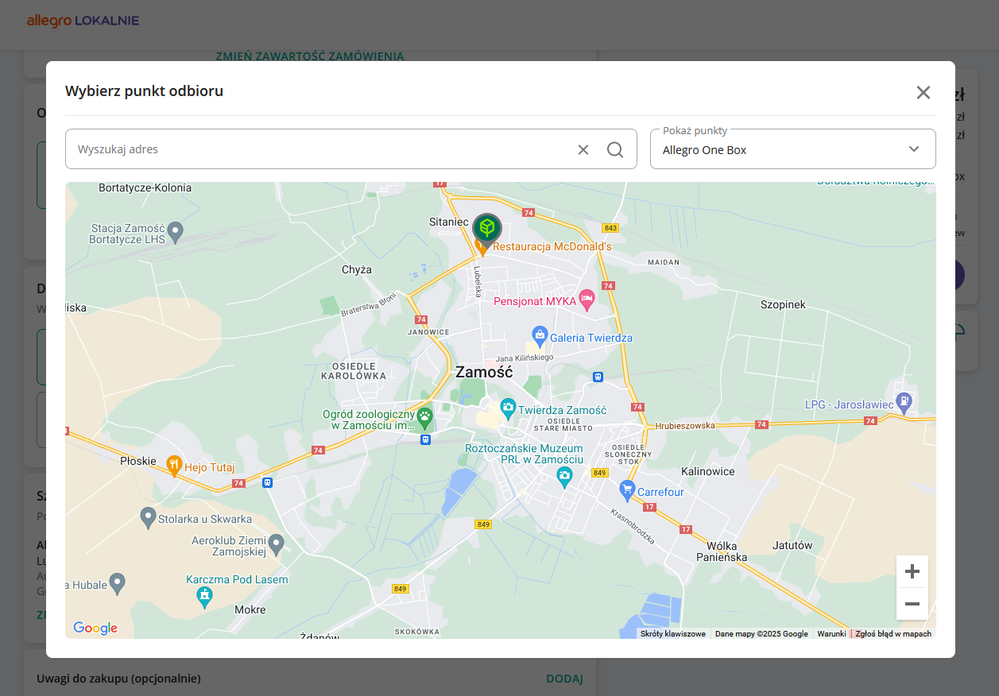Clear the address search field
Image resolution: width=999 pixels, height=696 pixels.
point(583,149)
